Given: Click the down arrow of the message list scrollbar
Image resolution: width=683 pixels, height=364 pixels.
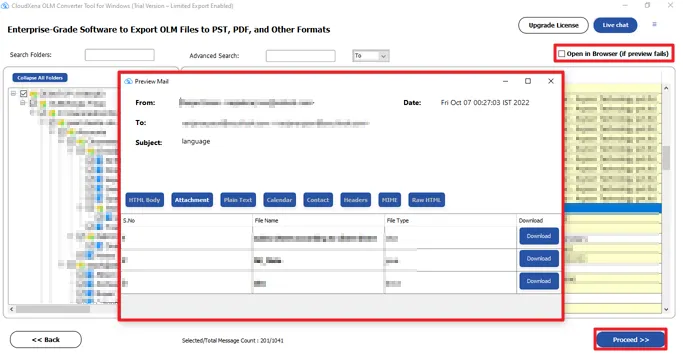Looking at the screenshot, I should pyautogui.click(x=666, y=309).
